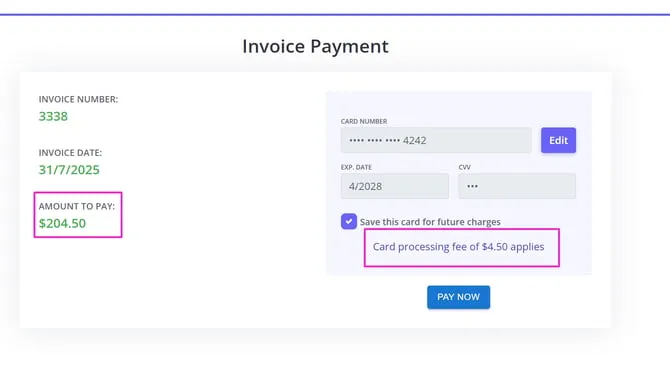Image resolution: width=670 pixels, height=368 pixels.
Task: Click the masked card number field ending 4242
Action: coord(436,140)
